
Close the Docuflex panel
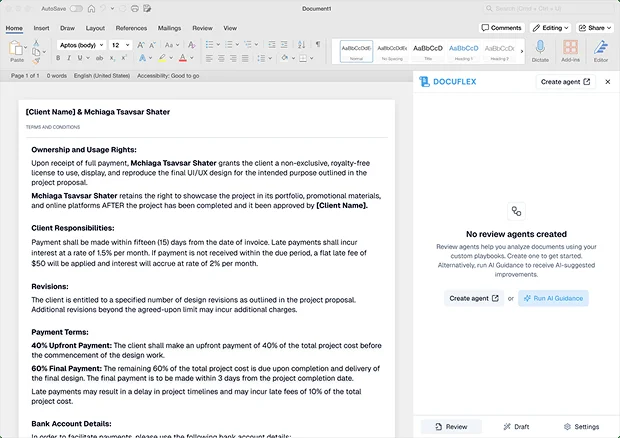click(x=607, y=82)
